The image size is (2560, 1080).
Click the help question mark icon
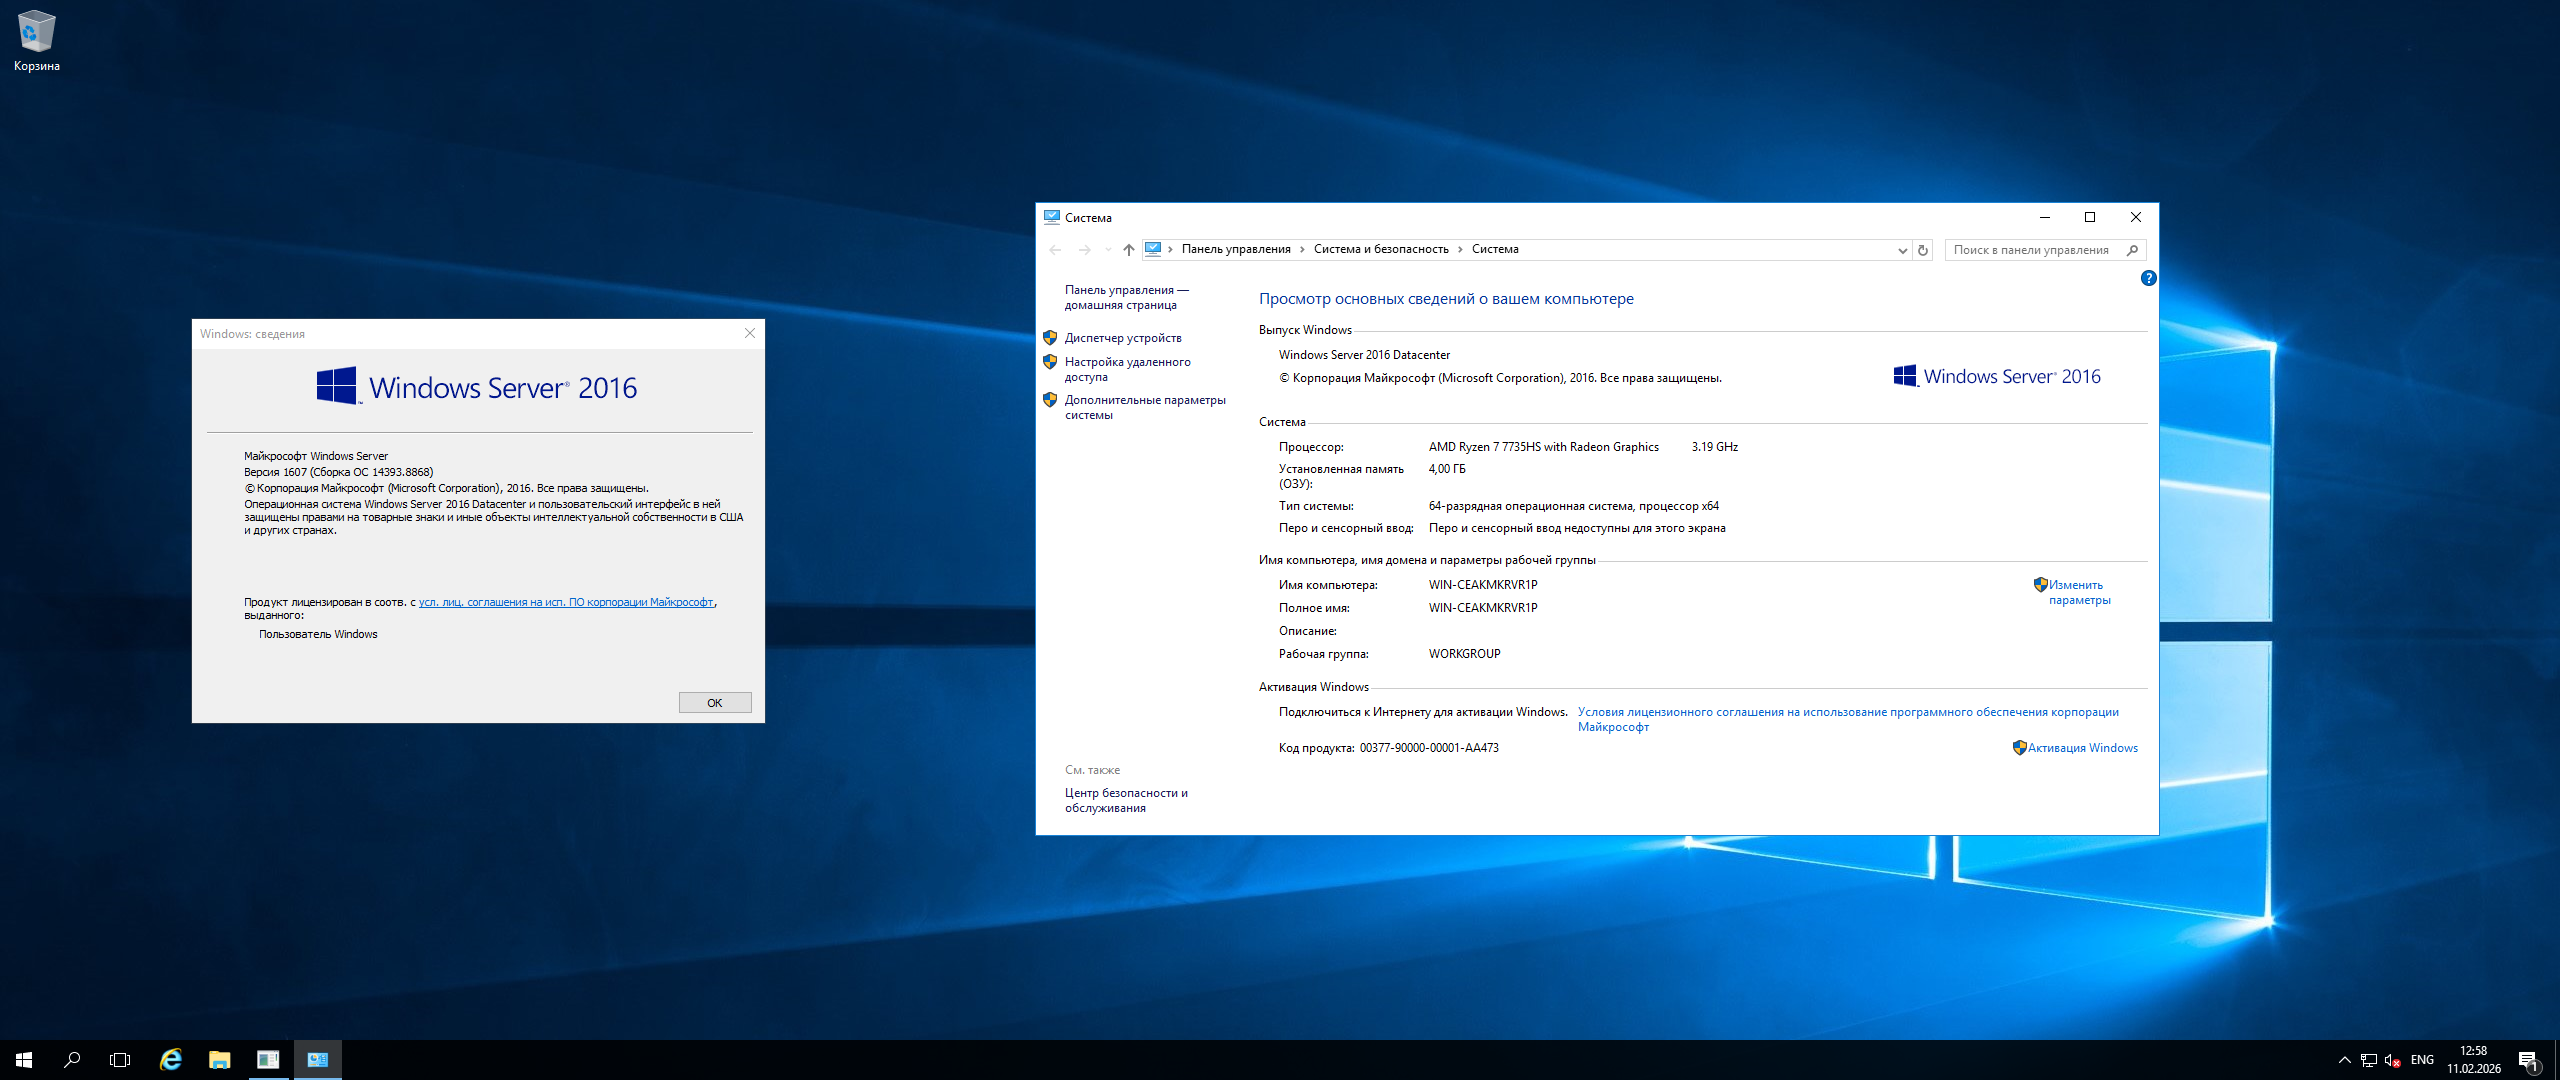(x=2148, y=279)
